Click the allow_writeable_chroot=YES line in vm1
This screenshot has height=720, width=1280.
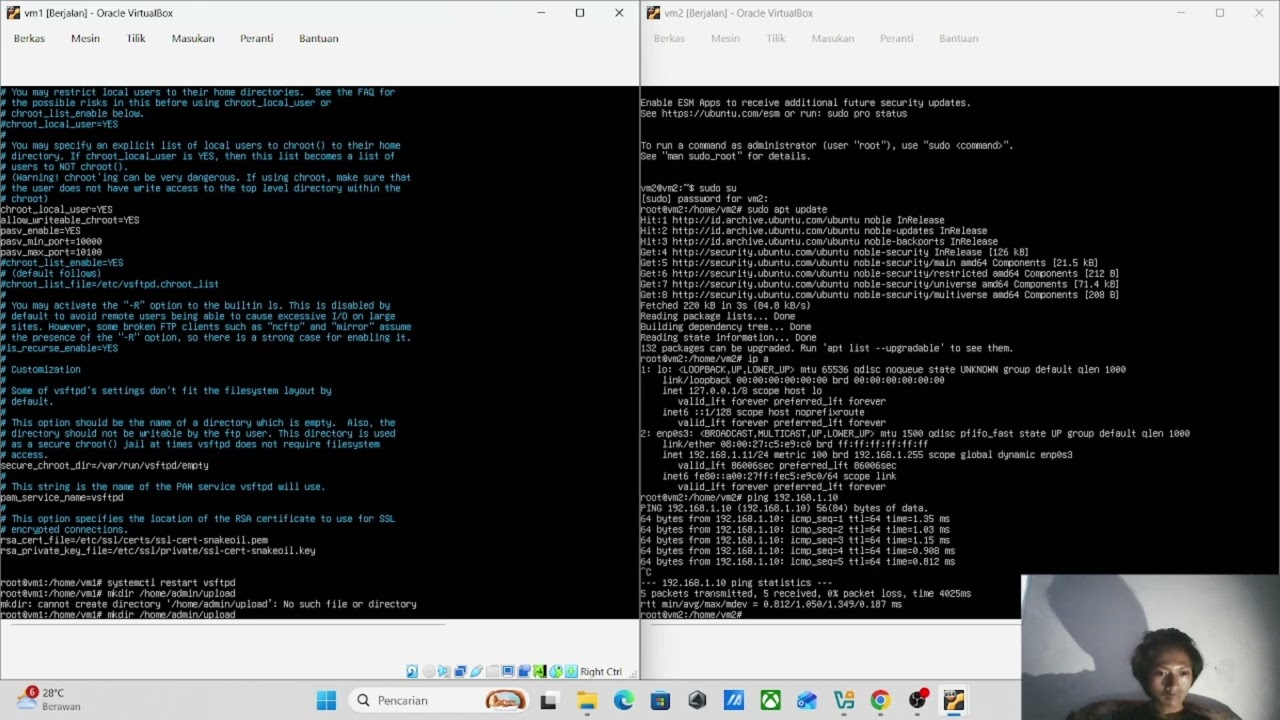[70, 220]
